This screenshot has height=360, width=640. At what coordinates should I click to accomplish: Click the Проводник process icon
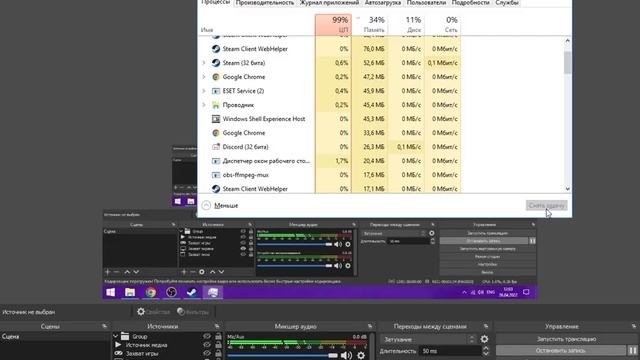click(216, 105)
